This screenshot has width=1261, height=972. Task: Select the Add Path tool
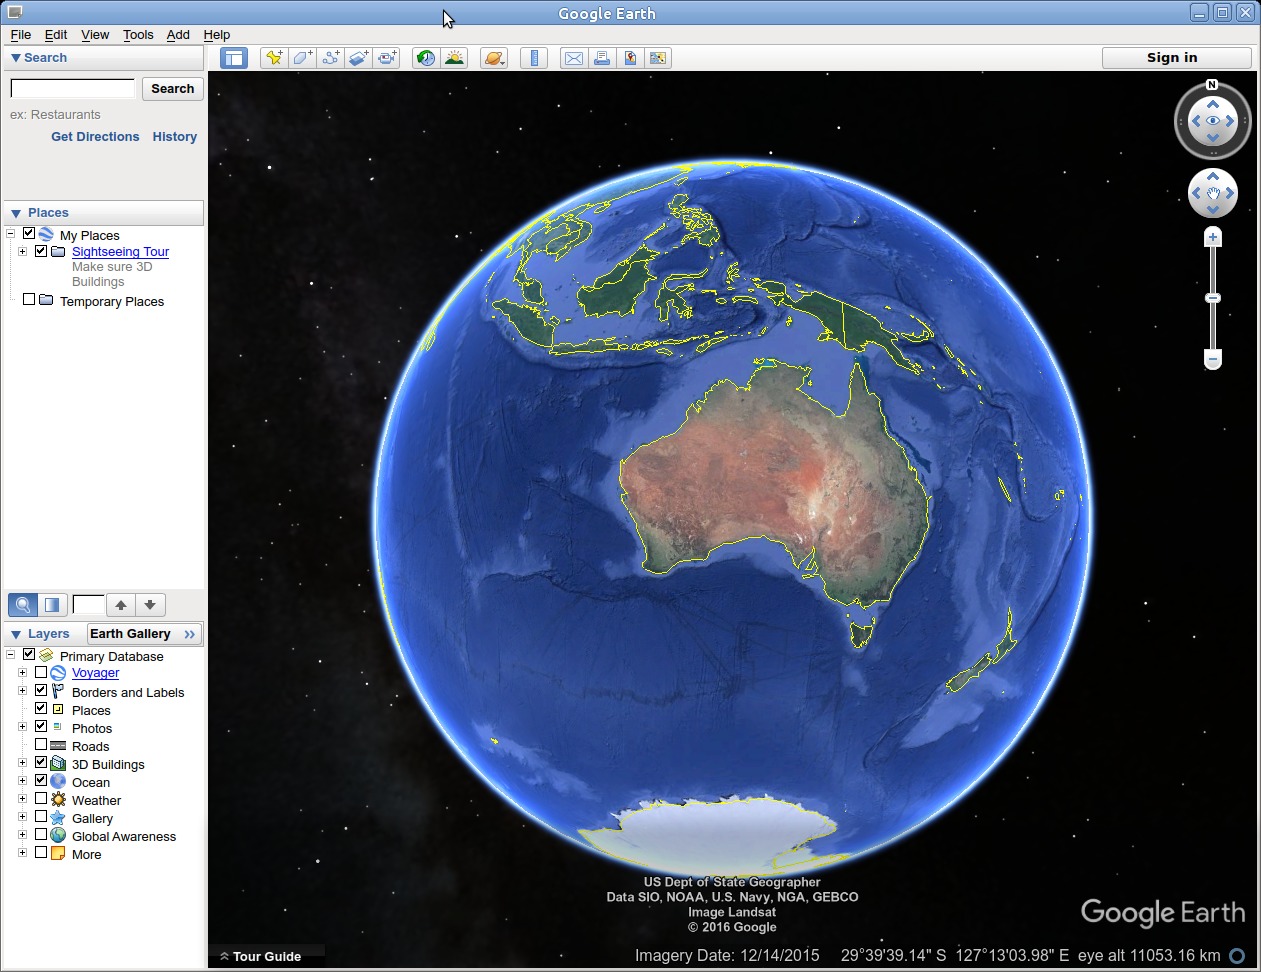point(330,57)
